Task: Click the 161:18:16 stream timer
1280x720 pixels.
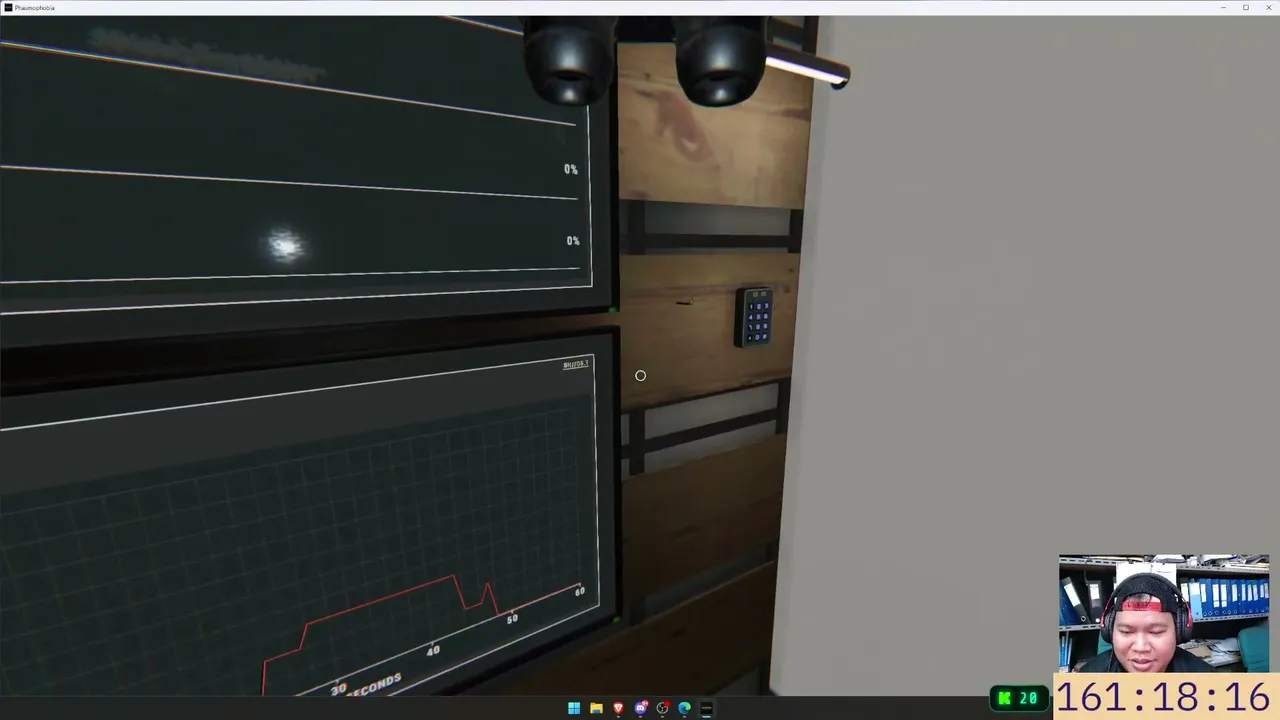Action: click(1163, 696)
